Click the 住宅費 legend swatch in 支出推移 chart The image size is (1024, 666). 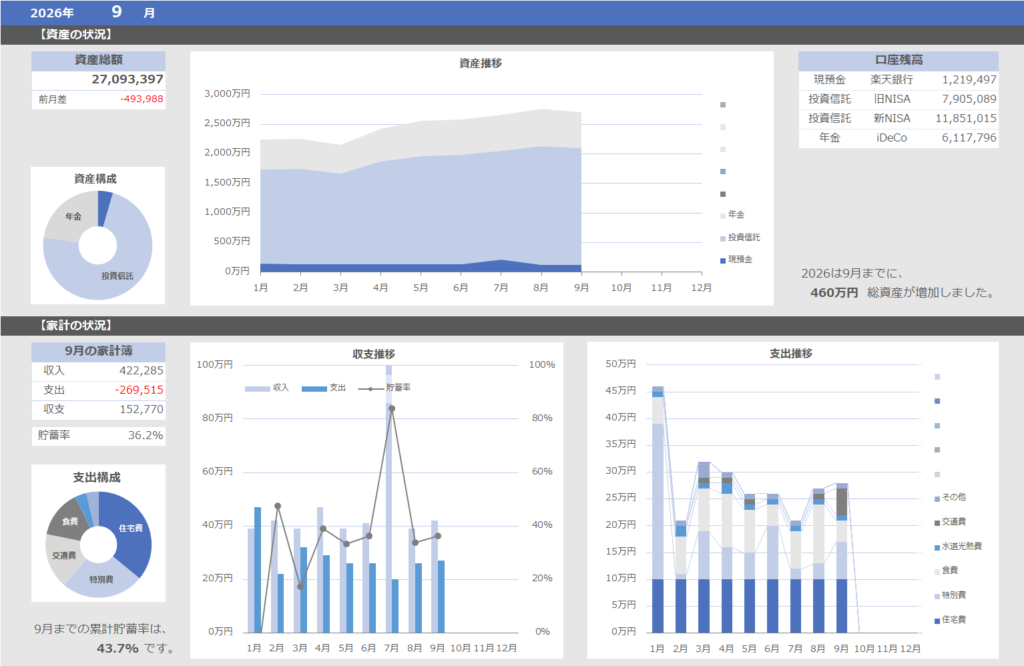click(937, 620)
